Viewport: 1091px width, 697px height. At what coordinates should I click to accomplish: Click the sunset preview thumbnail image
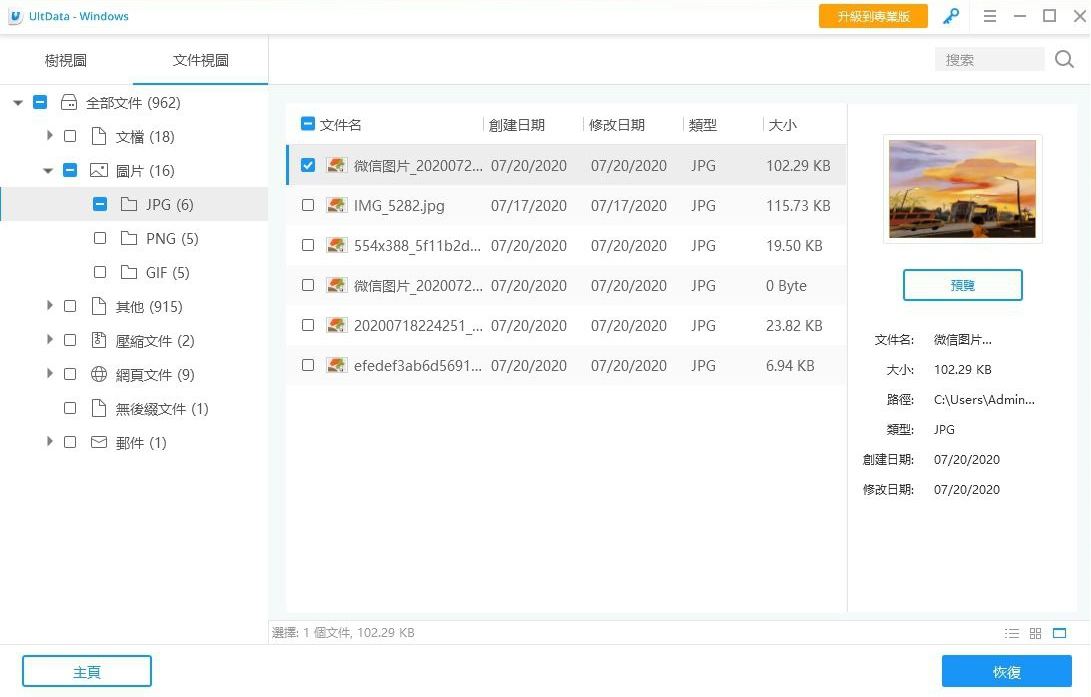(x=962, y=189)
